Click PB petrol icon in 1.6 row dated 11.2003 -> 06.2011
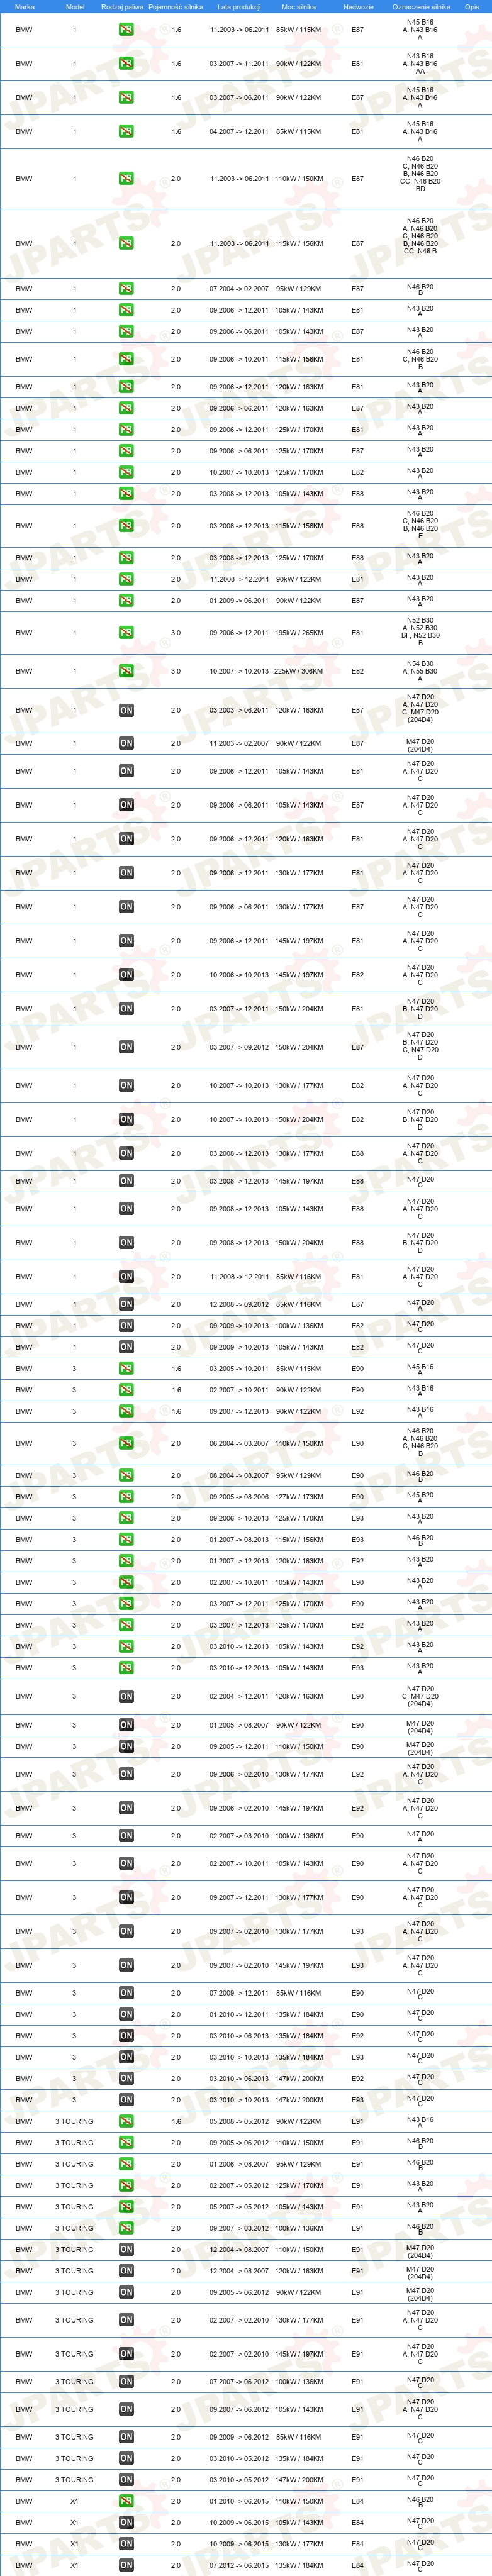The image size is (492, 2576). 126,30
